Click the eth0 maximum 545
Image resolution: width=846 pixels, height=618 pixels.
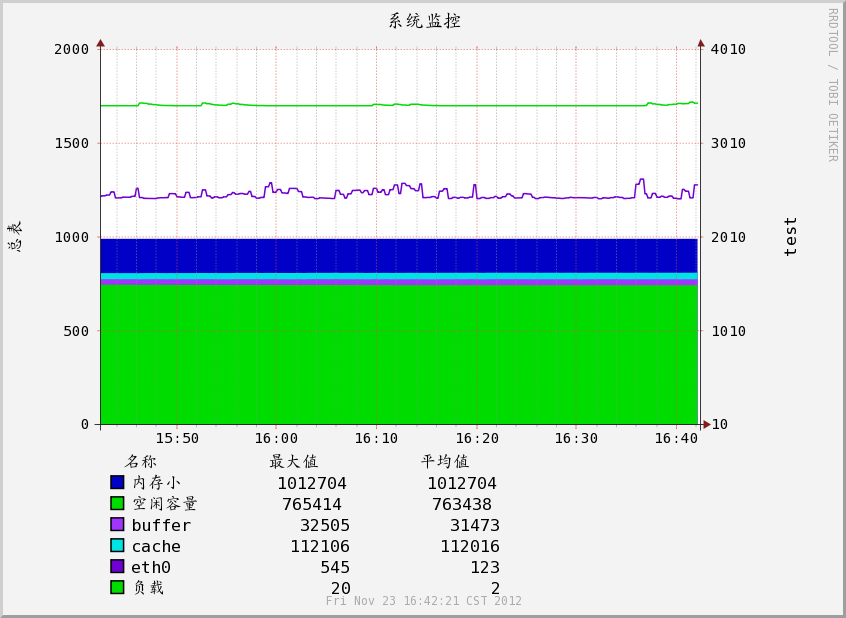335,567
